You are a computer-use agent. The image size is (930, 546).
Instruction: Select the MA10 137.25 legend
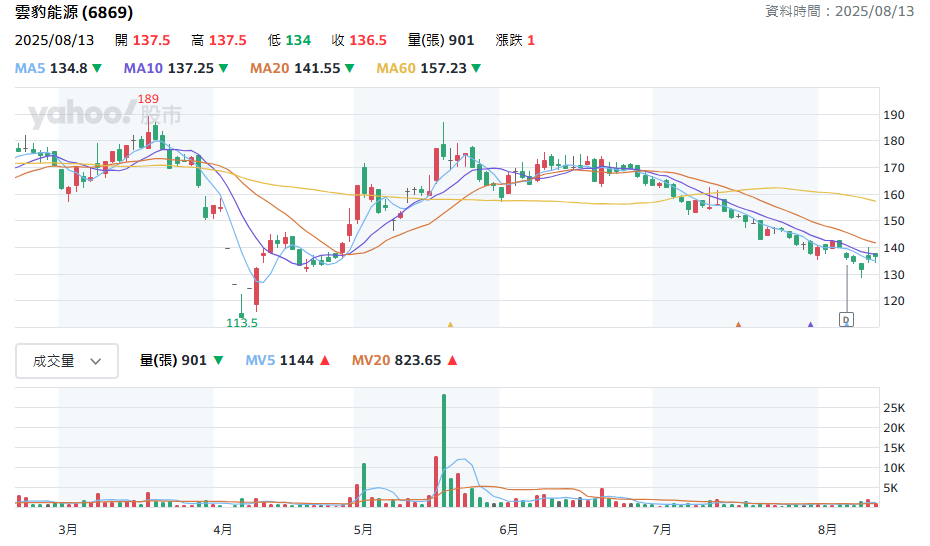pyautogui.click(x=176, y=68)
